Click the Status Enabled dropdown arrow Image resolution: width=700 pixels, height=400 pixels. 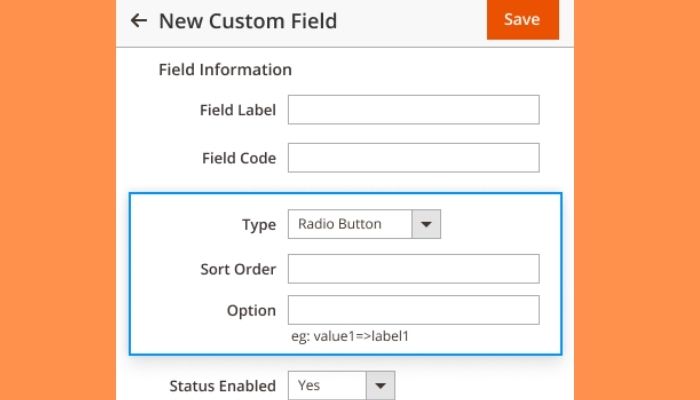click(380, 385)
